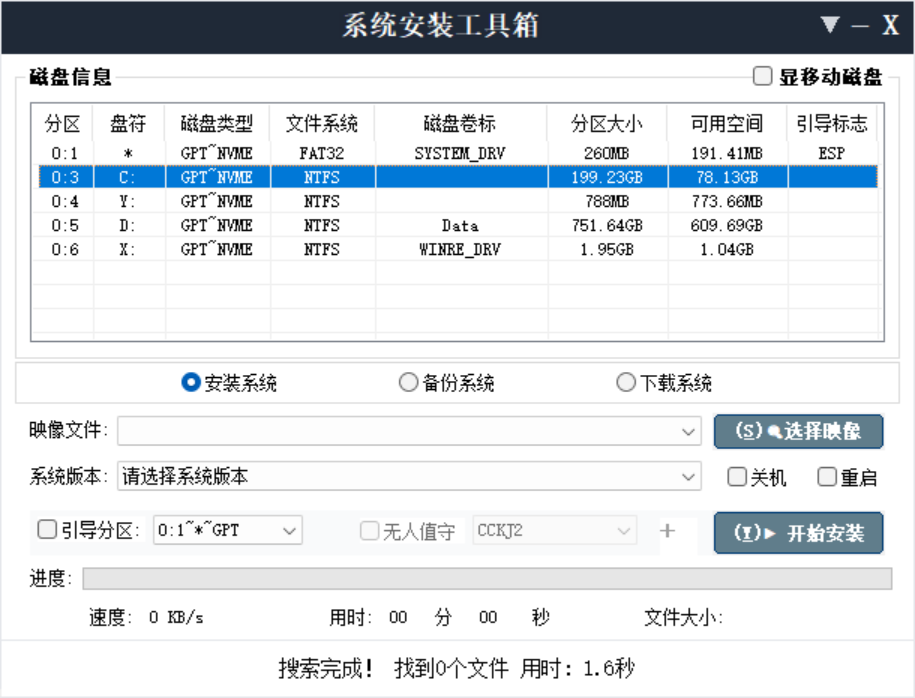The width and height of the screenshot is (915, 698).
Task: Click the 引导标志 column header
Action: [832, 124]
